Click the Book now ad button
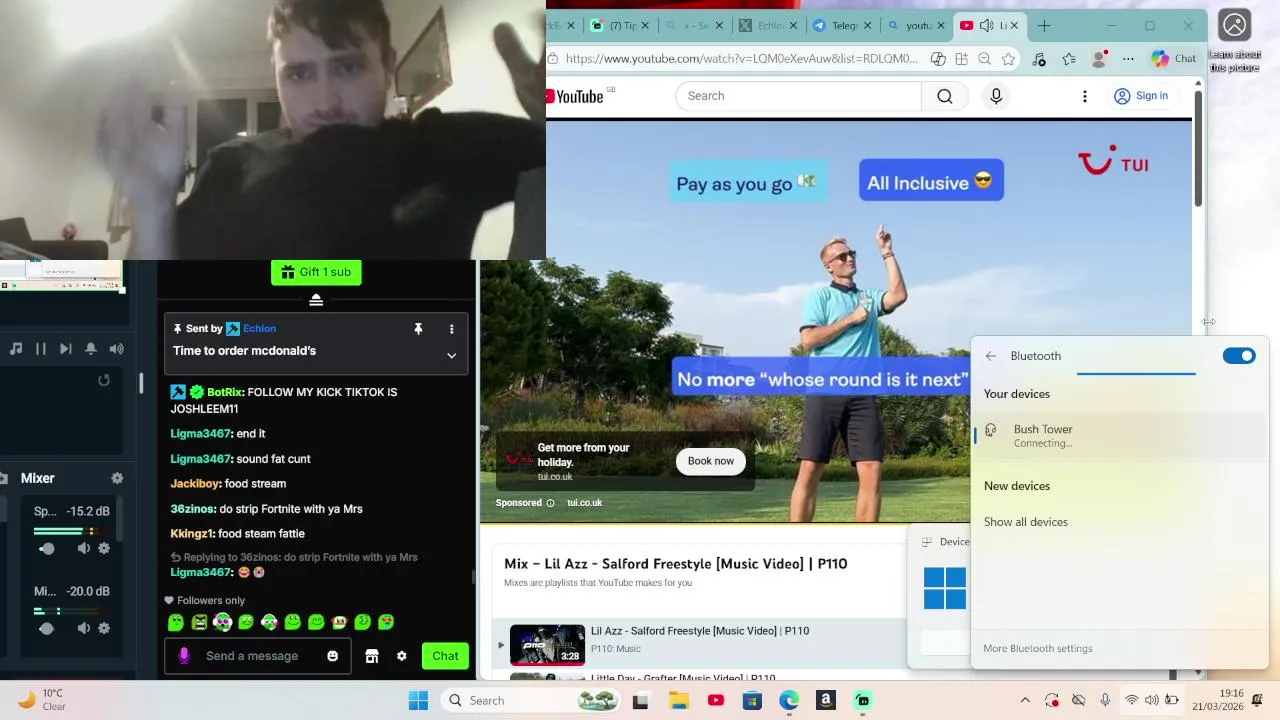Image resolution: width=1280 pixels, height=720 pixels. click(x=711, y=461)
